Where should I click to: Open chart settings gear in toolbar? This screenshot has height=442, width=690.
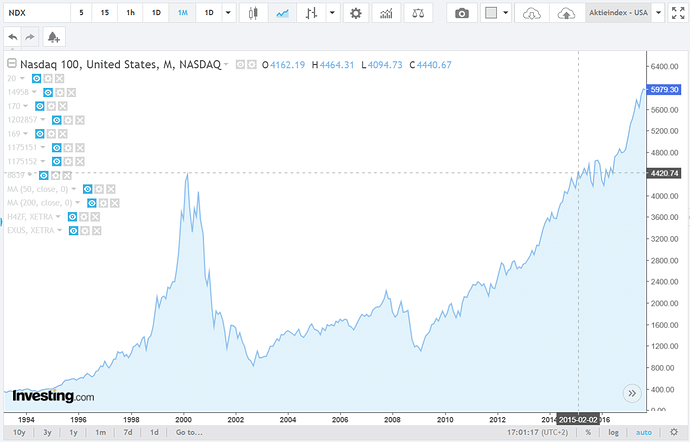coord(356,13)
